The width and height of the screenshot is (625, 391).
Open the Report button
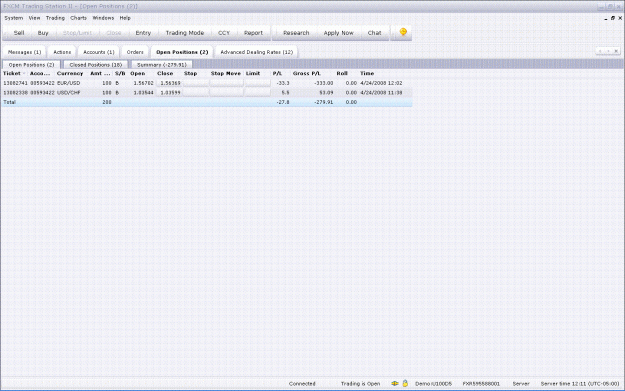coord(254,33)
